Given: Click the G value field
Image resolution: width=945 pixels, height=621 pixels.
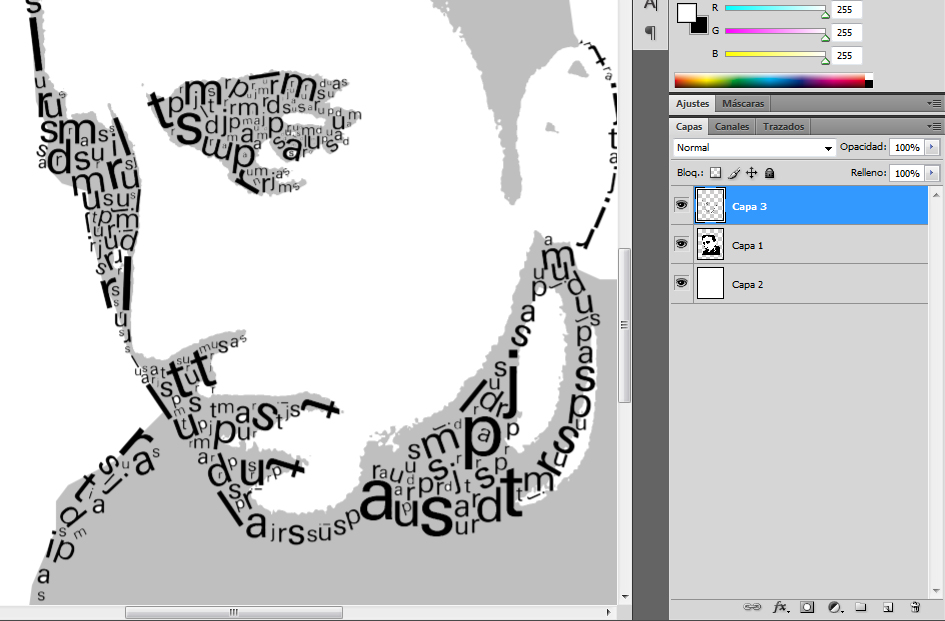Looking at the screenshot, I should [x=846, y=32].
